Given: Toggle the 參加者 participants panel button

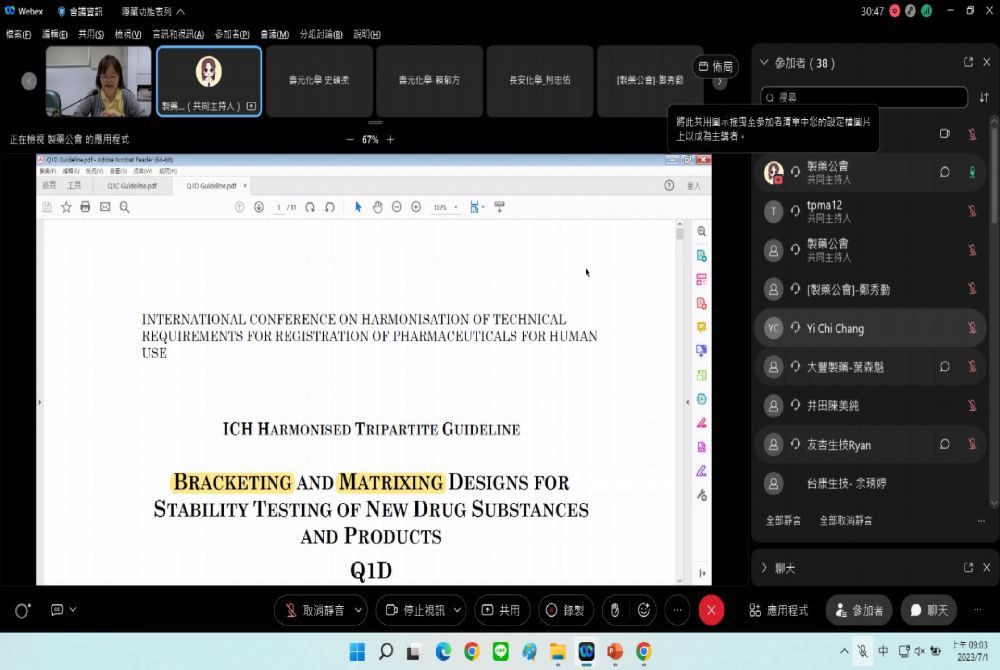Looking at the screenshot, I should click(858, 610).
